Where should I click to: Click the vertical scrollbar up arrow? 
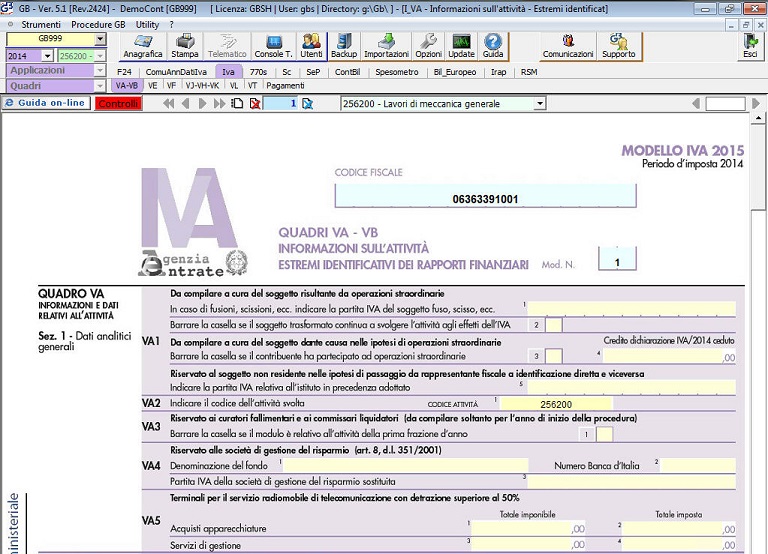pos(758,118)
